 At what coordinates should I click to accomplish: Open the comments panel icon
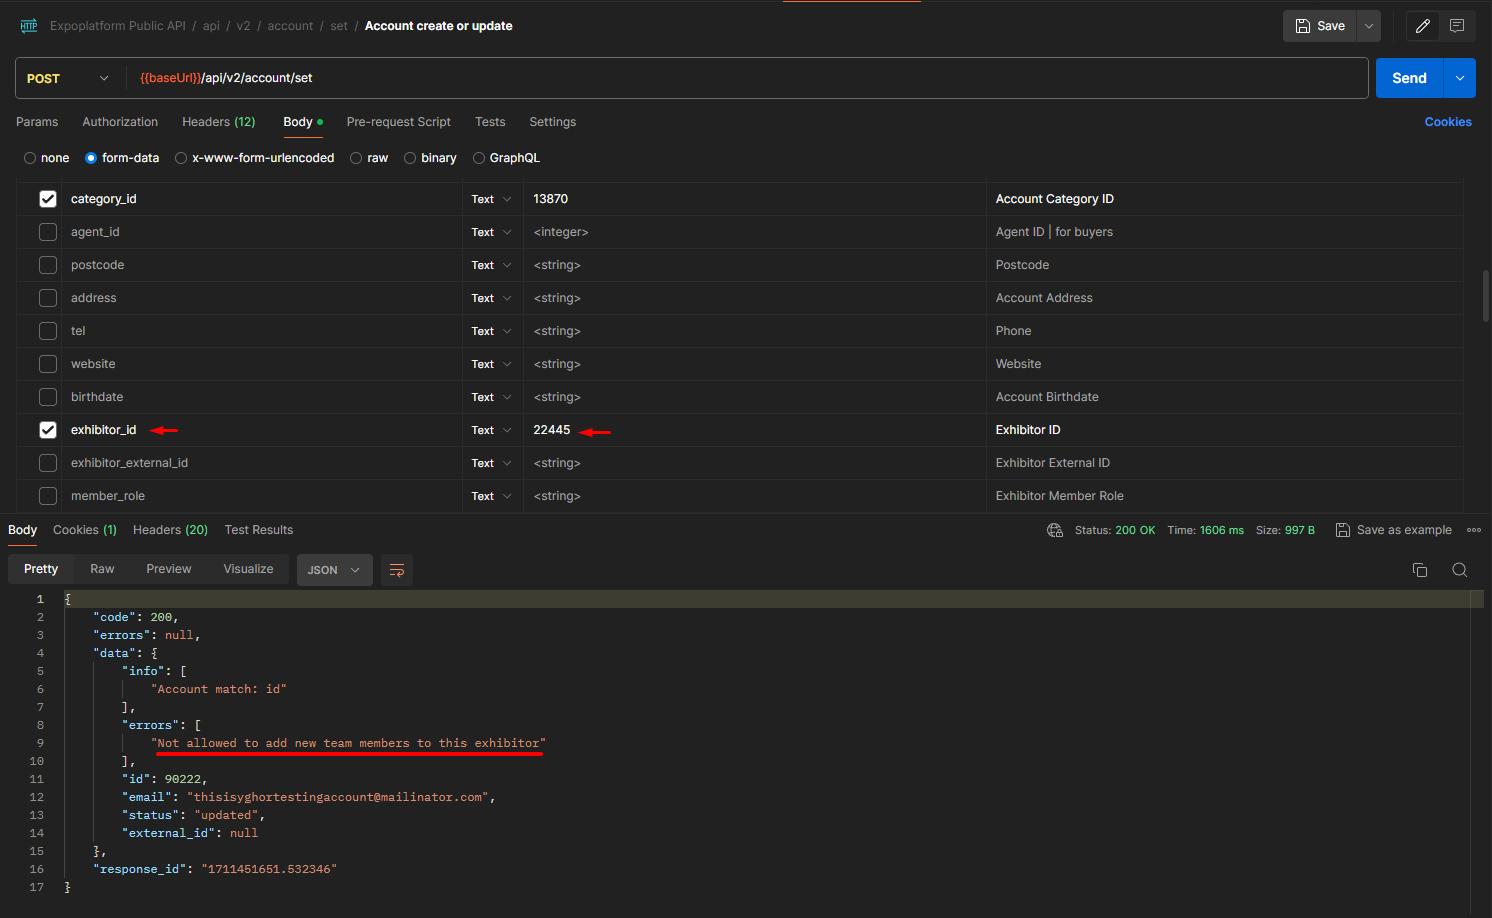1456,25
